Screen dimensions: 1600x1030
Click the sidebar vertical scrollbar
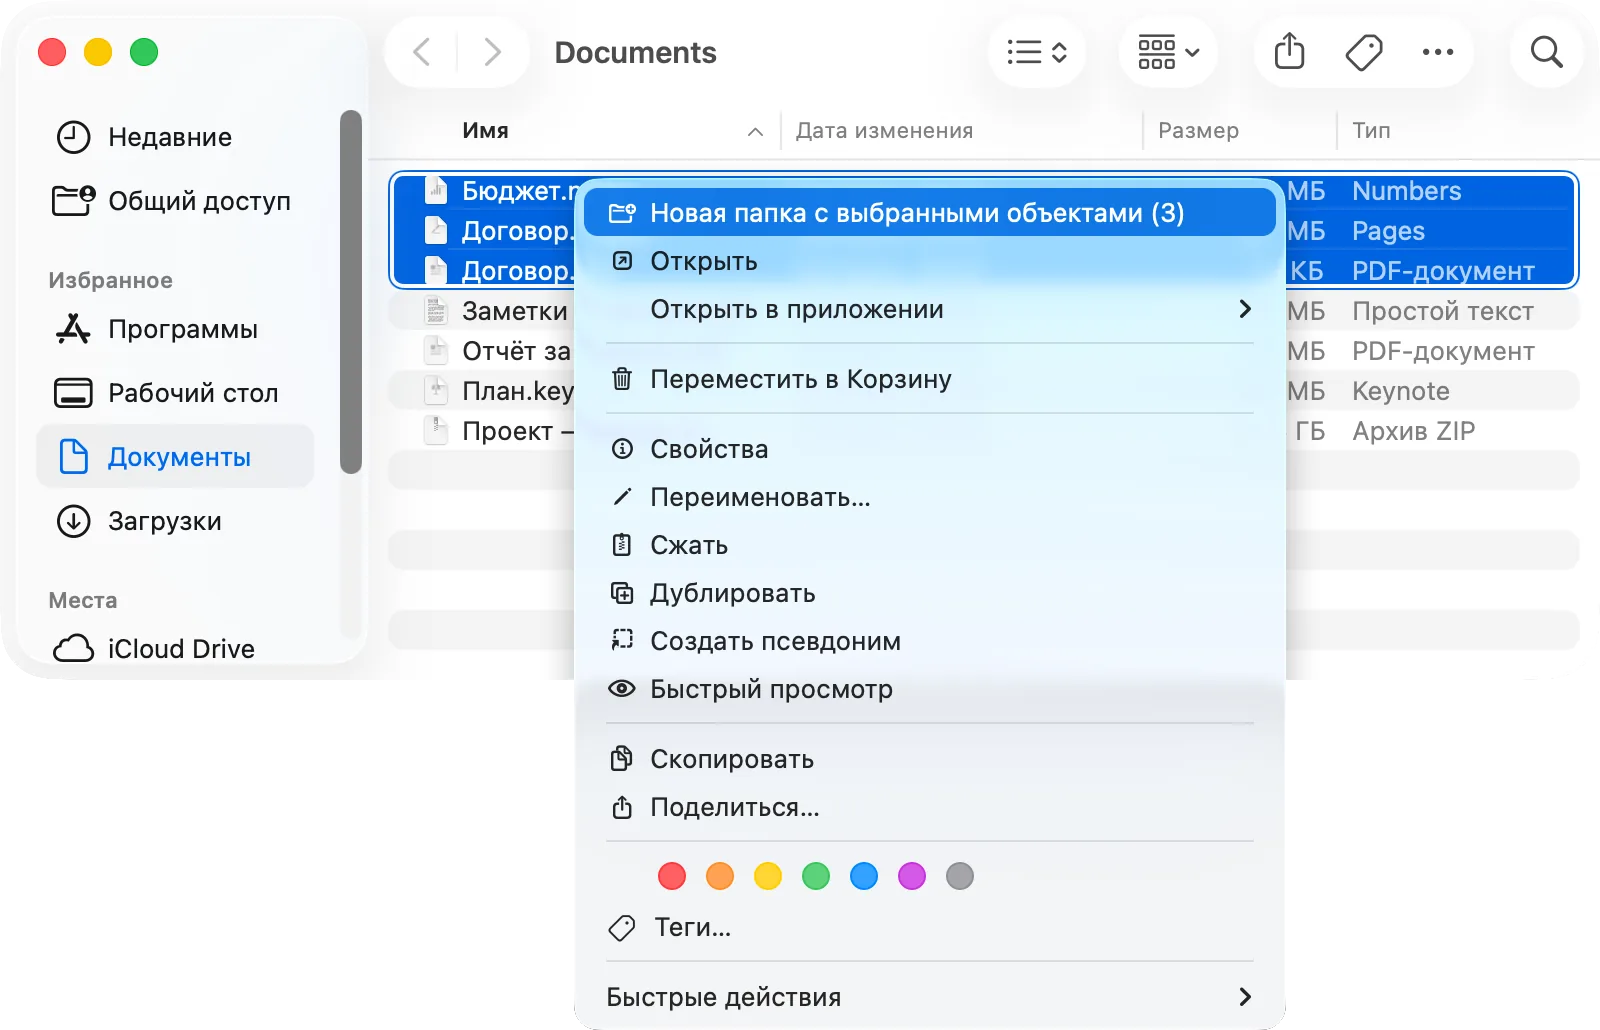(350, 292)
